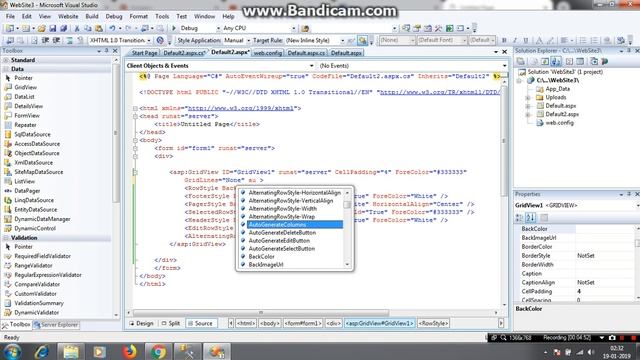This screenshot has height=360, width=640.
Task: Toggle Bold formatting button
Action: pos(504,40)
